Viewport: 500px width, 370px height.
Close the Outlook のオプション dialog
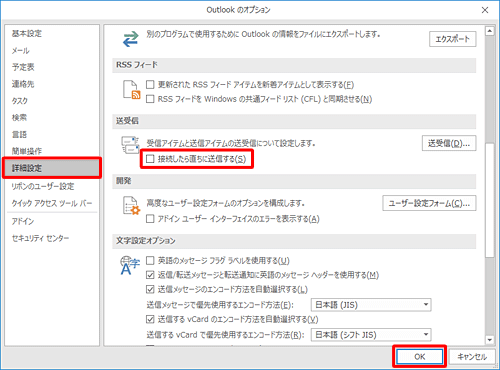pos(485,10)
